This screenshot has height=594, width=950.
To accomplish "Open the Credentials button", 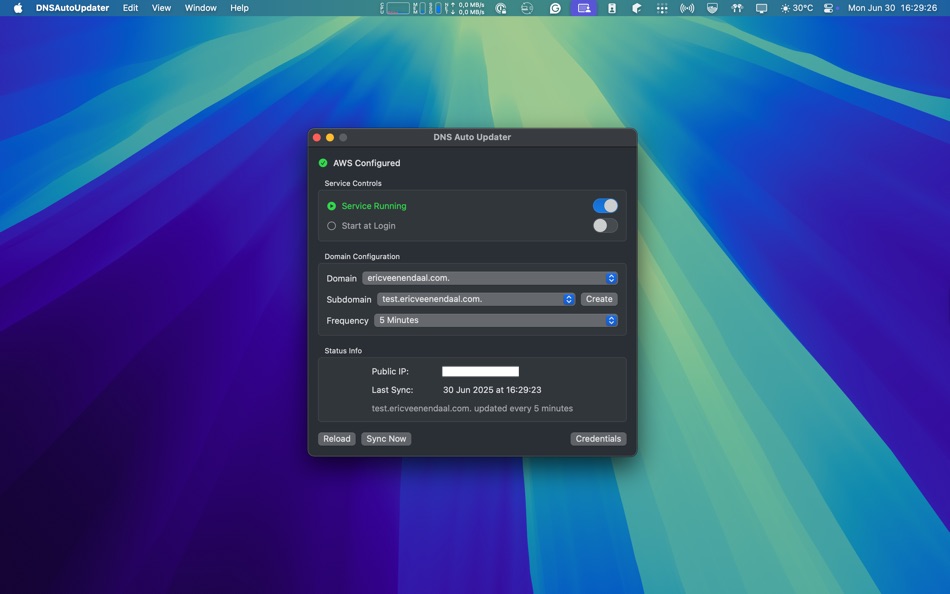I will [x=598, y=439].
